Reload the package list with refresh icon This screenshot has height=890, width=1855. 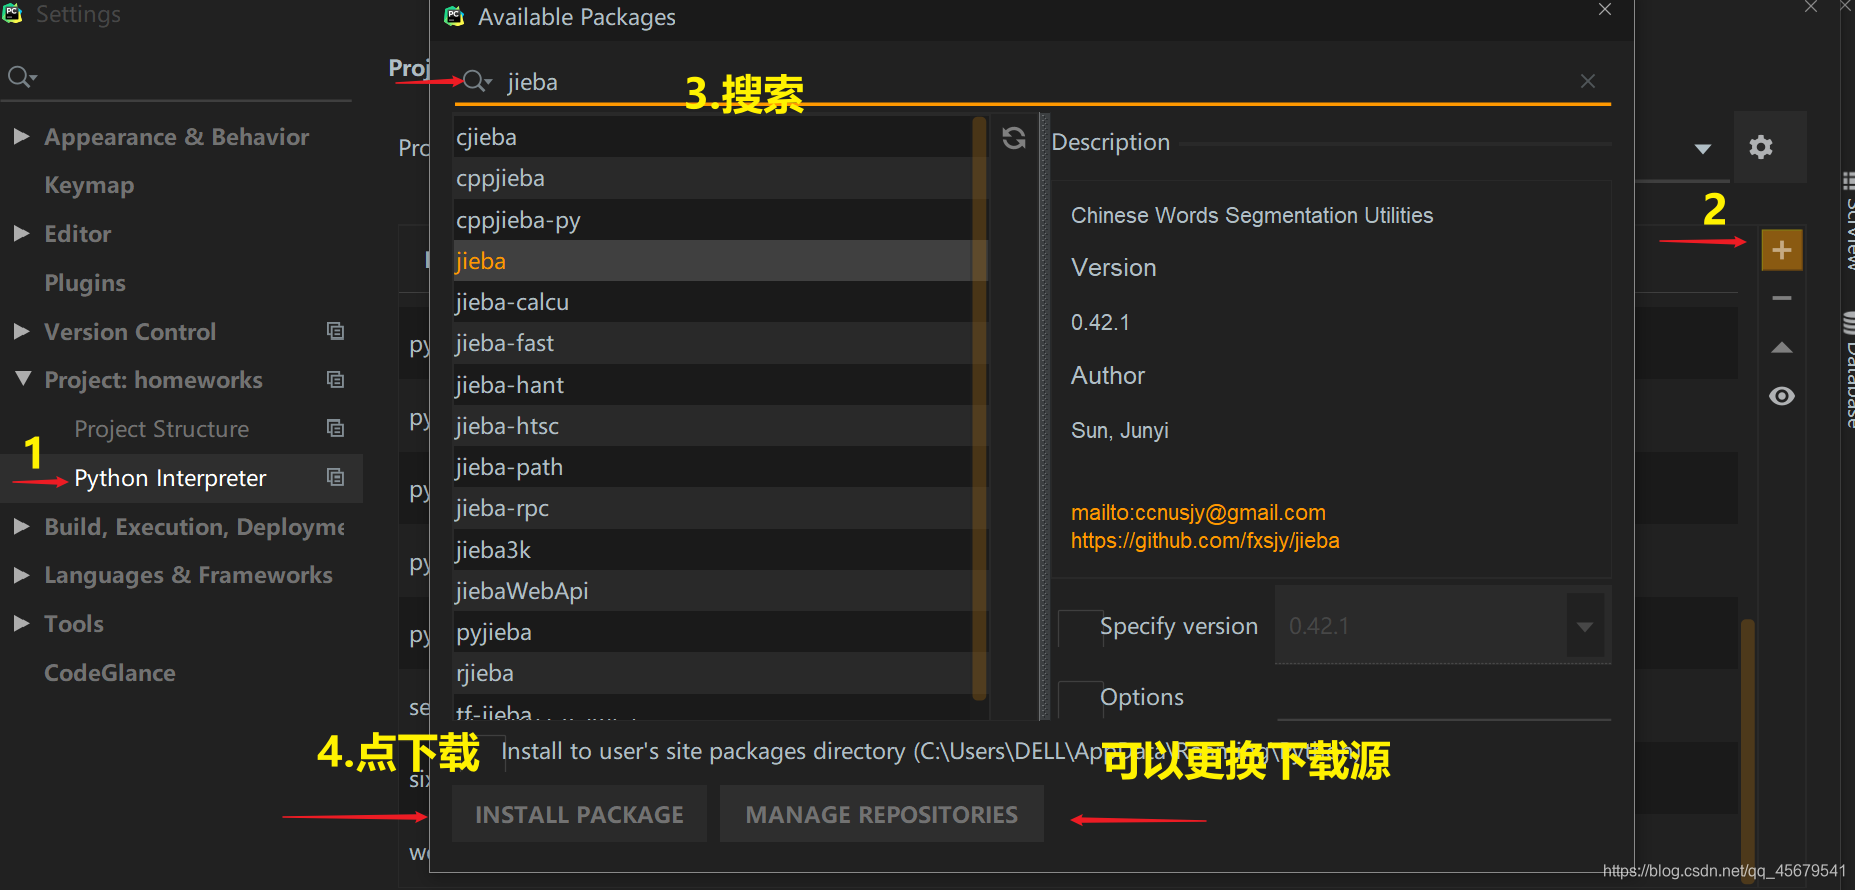point(1014,138)
